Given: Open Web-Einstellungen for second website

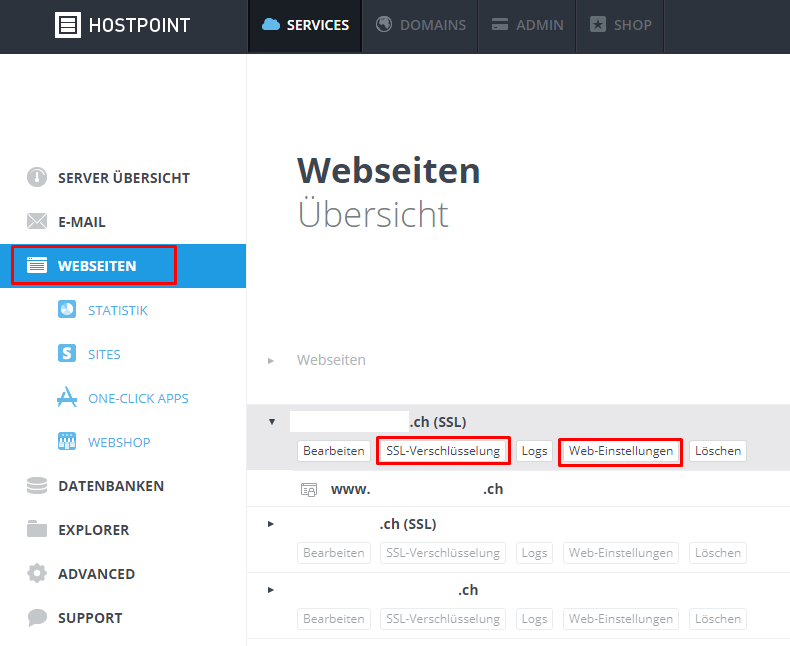Looking at the screenshot, I should click(621, 553).
